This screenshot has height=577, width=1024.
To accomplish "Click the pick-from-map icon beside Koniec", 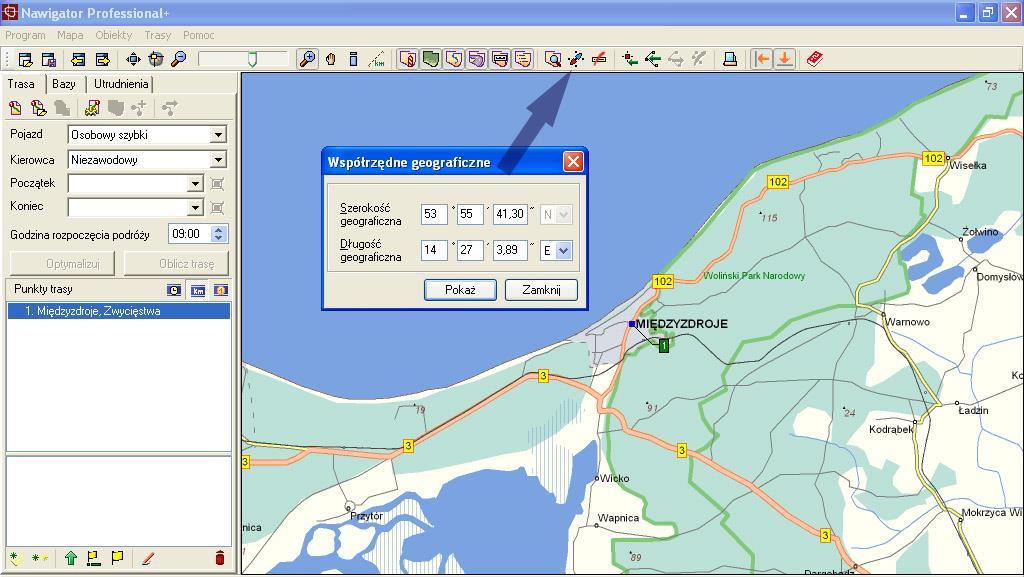I will point(217,208).
